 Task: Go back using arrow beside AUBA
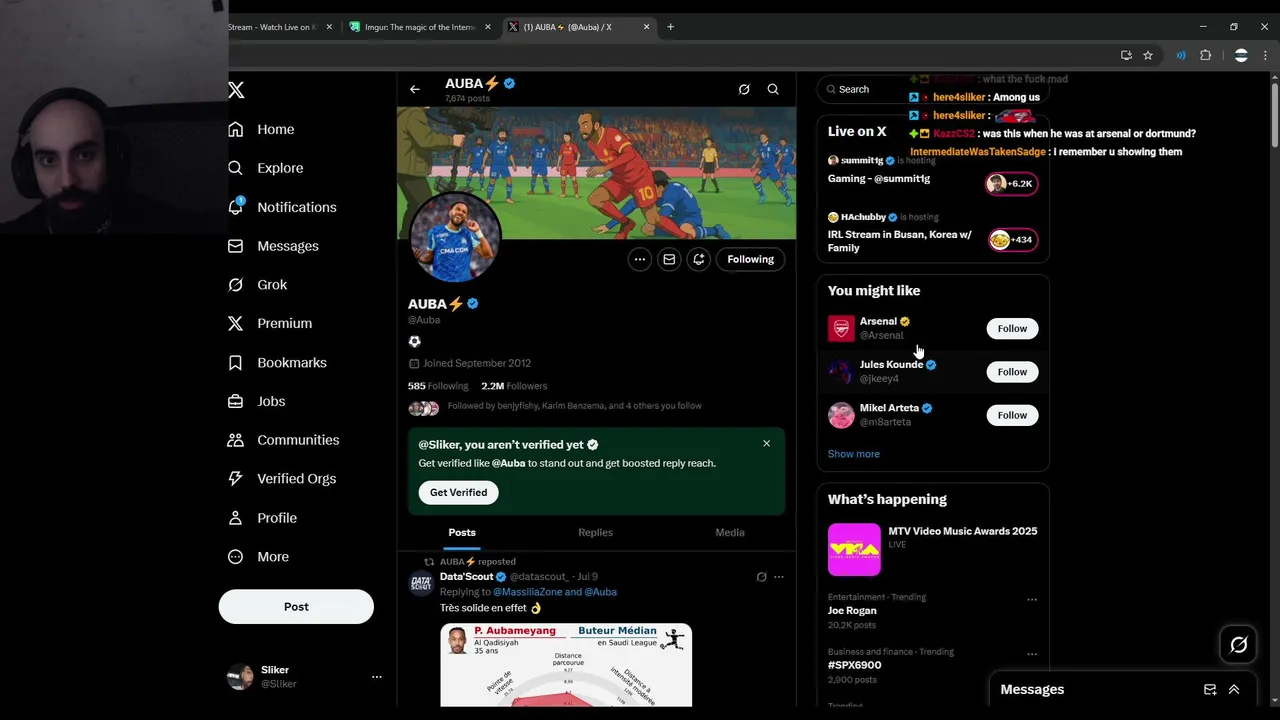[x=415, y=89]
